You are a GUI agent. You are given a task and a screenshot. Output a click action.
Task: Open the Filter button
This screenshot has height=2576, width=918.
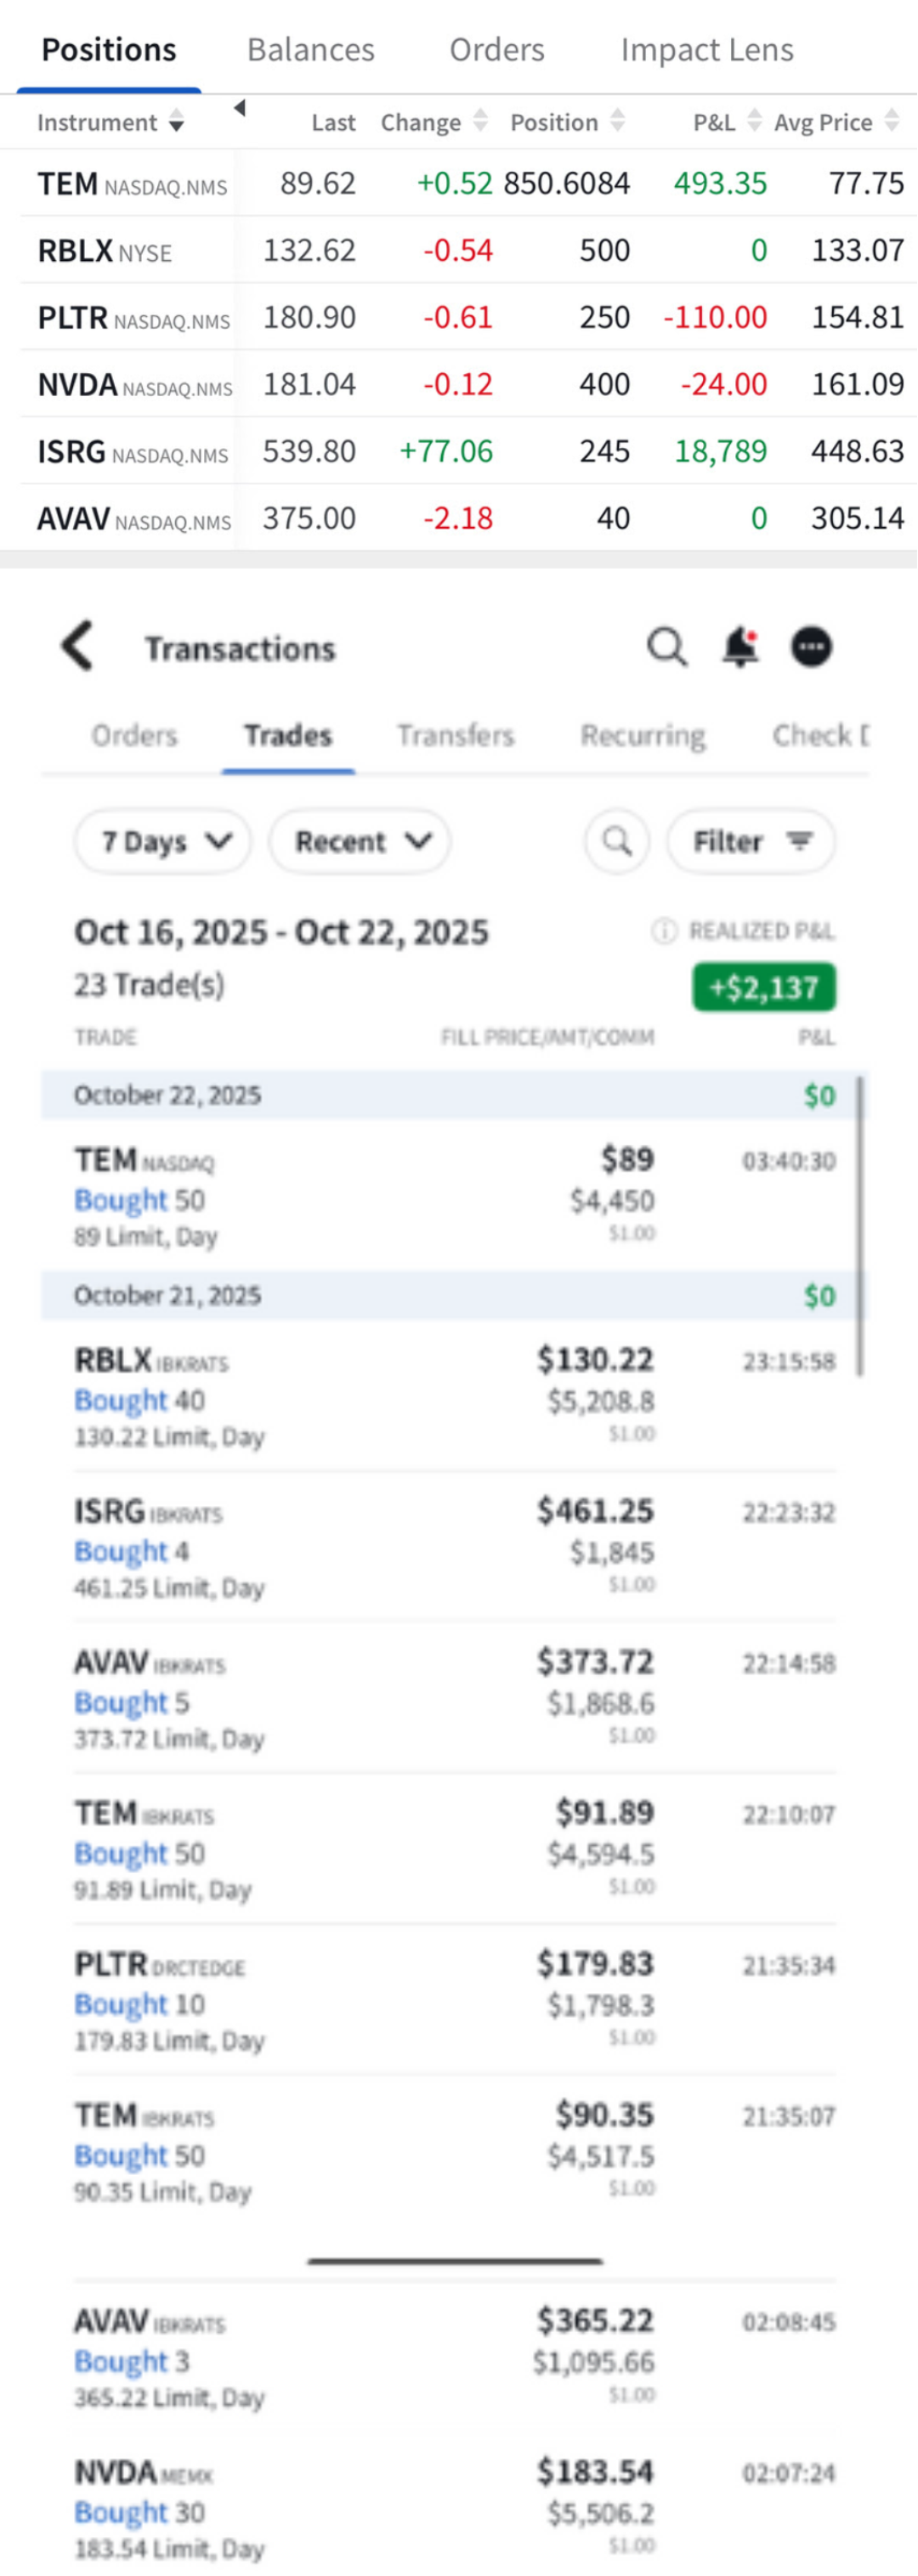[751, 841]
